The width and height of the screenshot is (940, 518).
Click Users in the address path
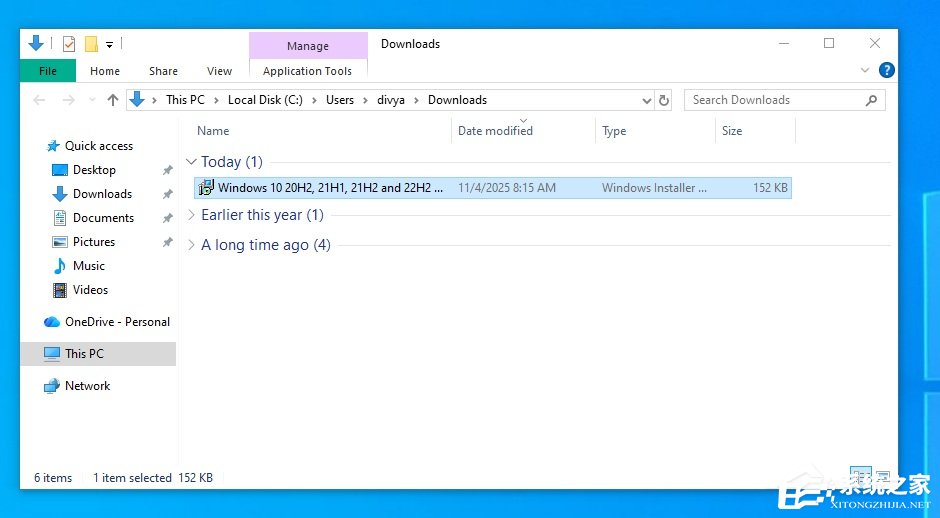[340, 100]
